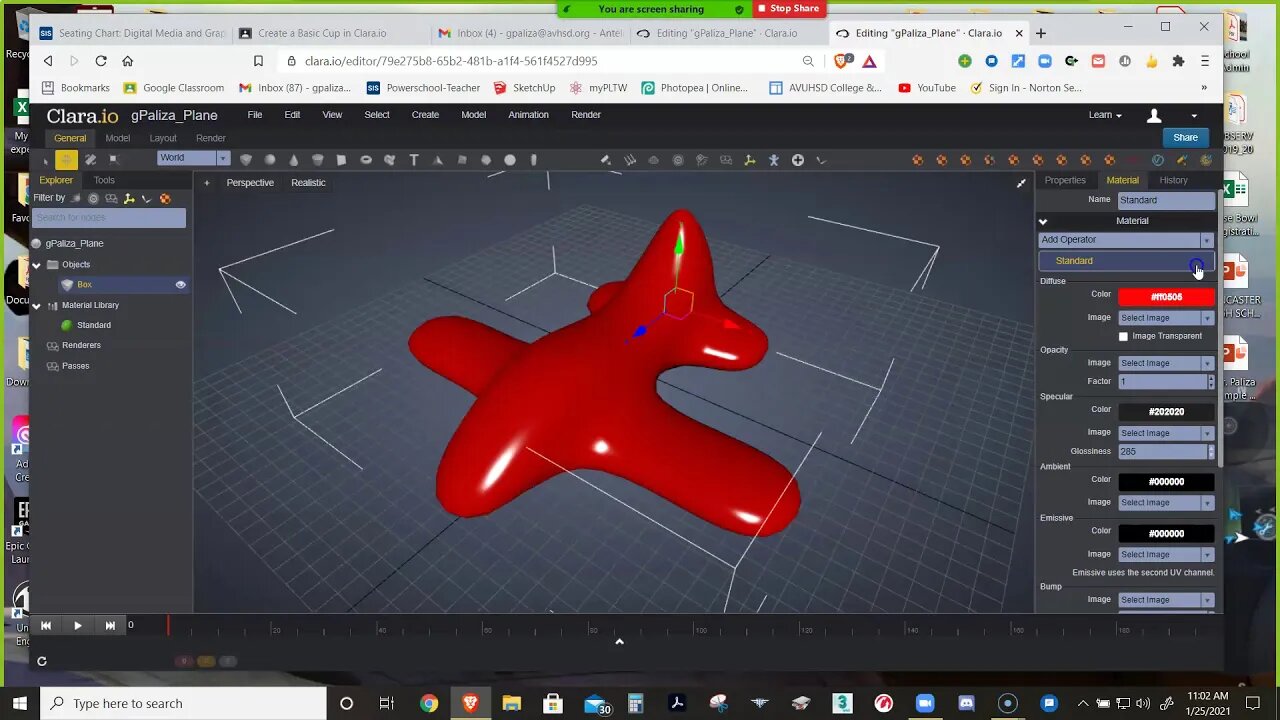Switch to the Properties tab
1280x720 pixels.
coord(1065,181)
